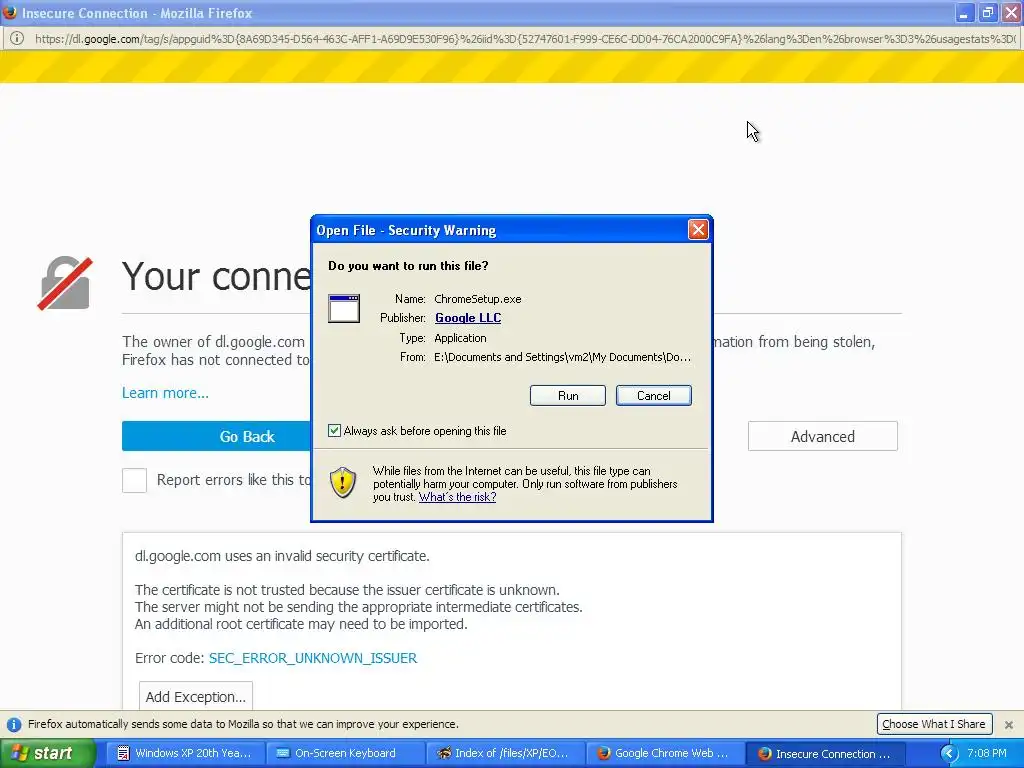
Task: Follow the Learn more link
Action: tap(165, 393)
